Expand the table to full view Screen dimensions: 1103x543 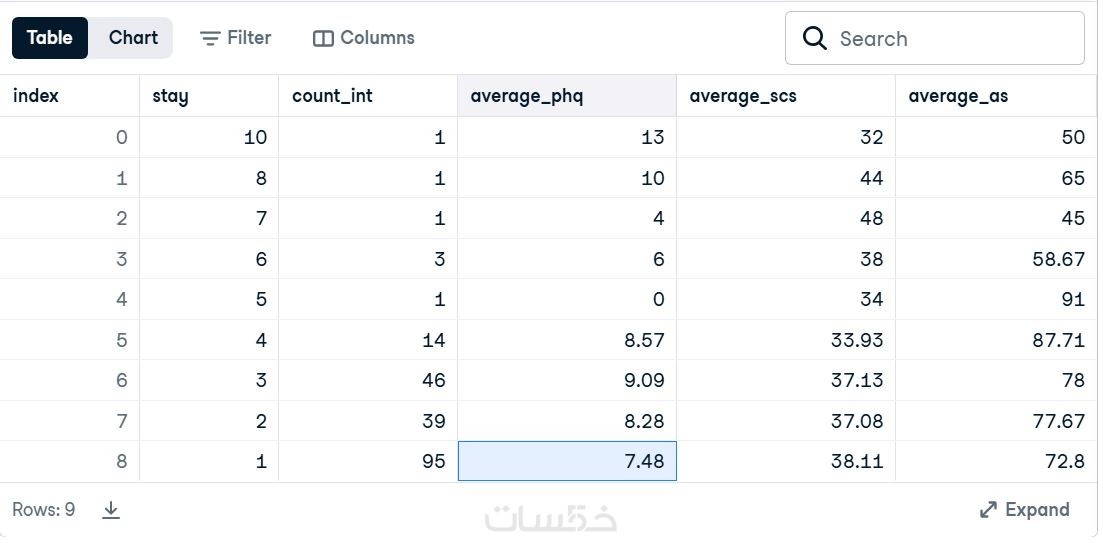coord(1025,510)
